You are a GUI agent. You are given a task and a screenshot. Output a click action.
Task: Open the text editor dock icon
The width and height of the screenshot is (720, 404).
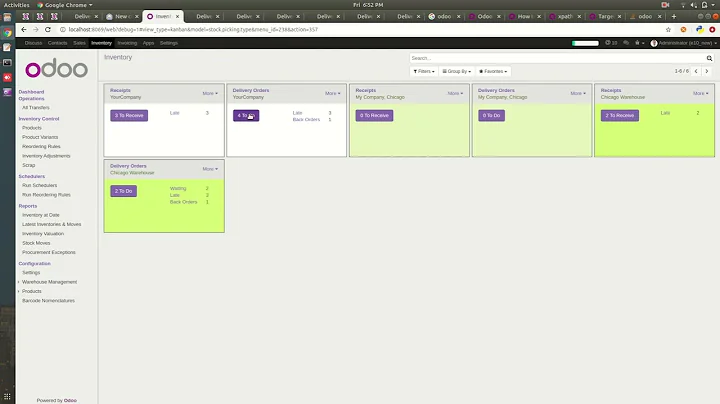click(x=7, y=47)
